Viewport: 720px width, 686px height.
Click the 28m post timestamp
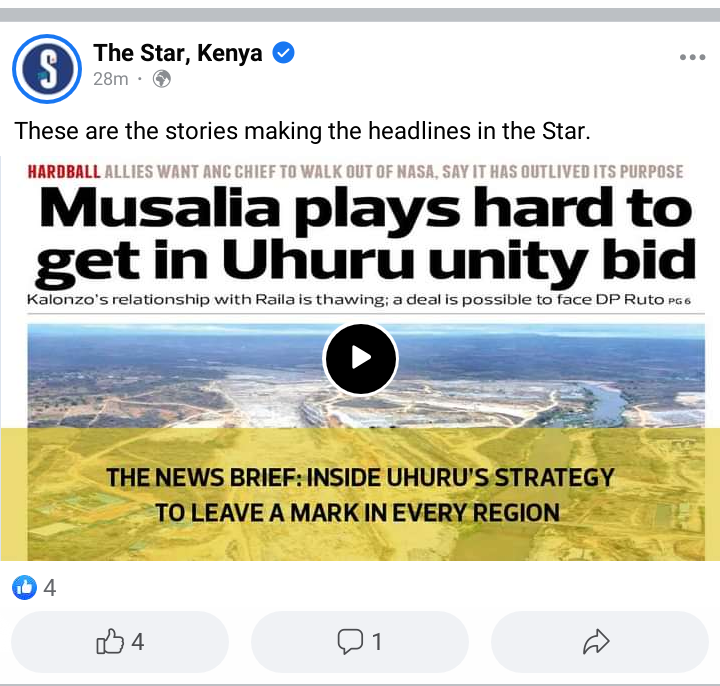[x=111, y=79]
